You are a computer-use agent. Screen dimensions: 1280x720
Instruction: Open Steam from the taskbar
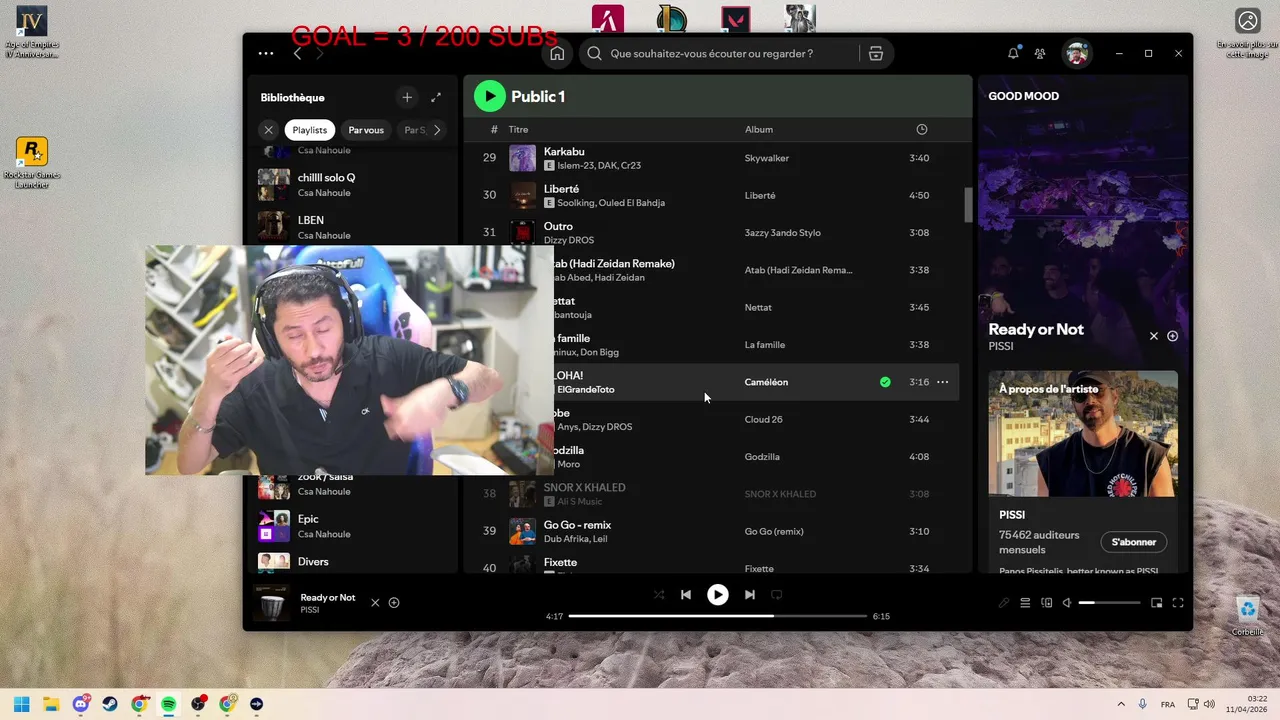point(110,704)
